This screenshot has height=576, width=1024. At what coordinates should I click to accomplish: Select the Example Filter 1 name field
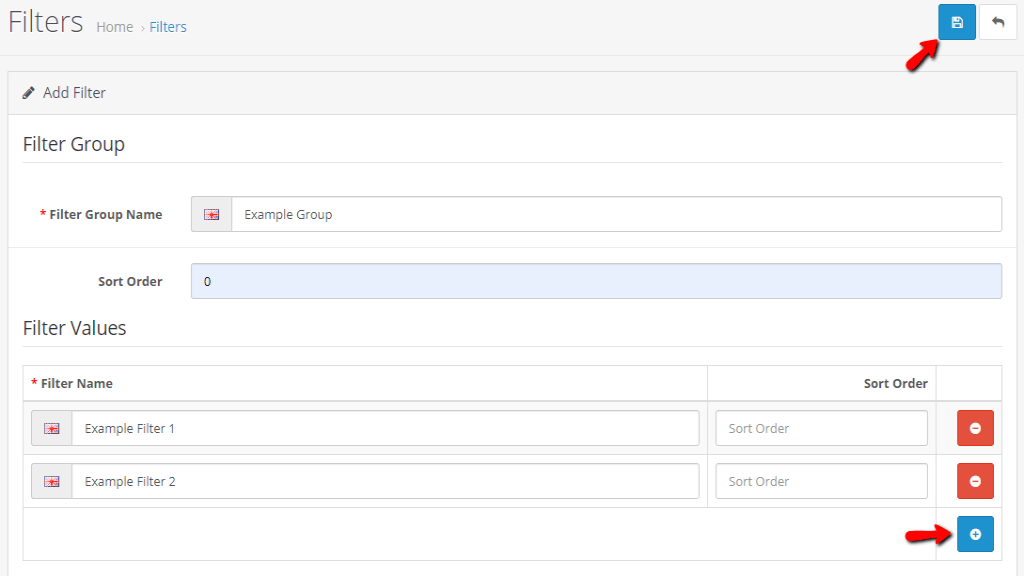pos(385,428)
